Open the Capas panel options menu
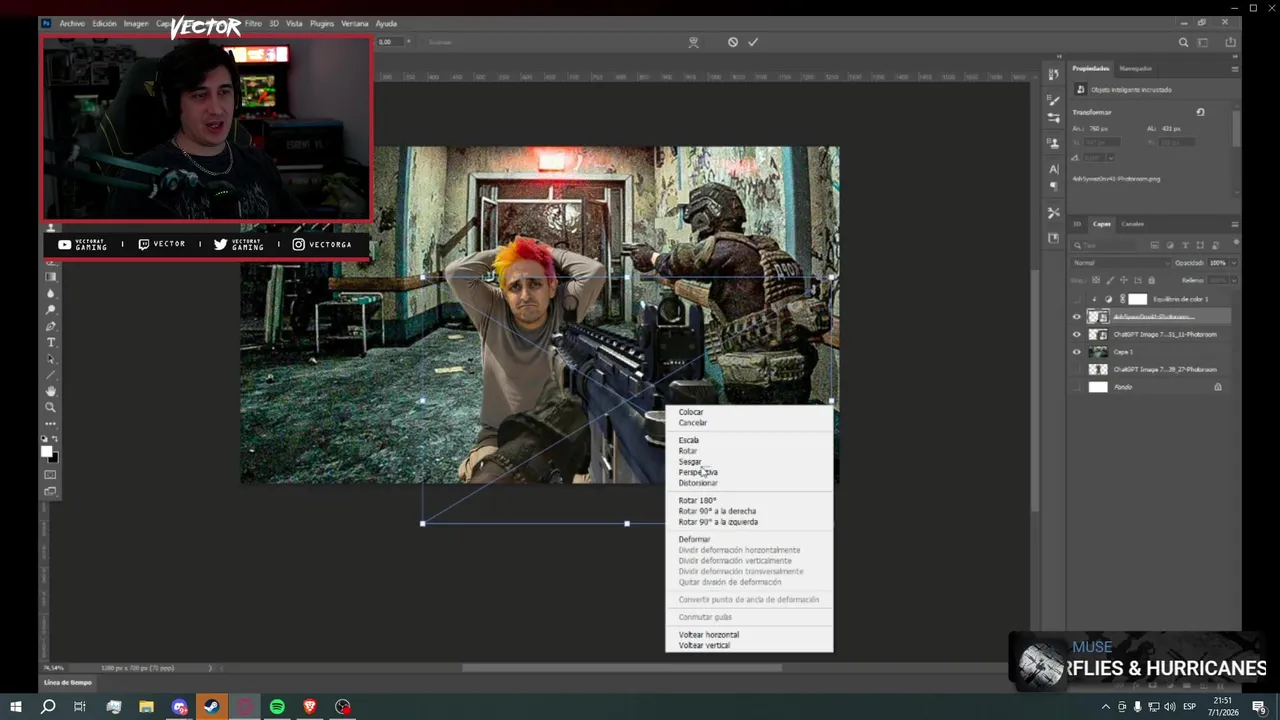 1235,224
